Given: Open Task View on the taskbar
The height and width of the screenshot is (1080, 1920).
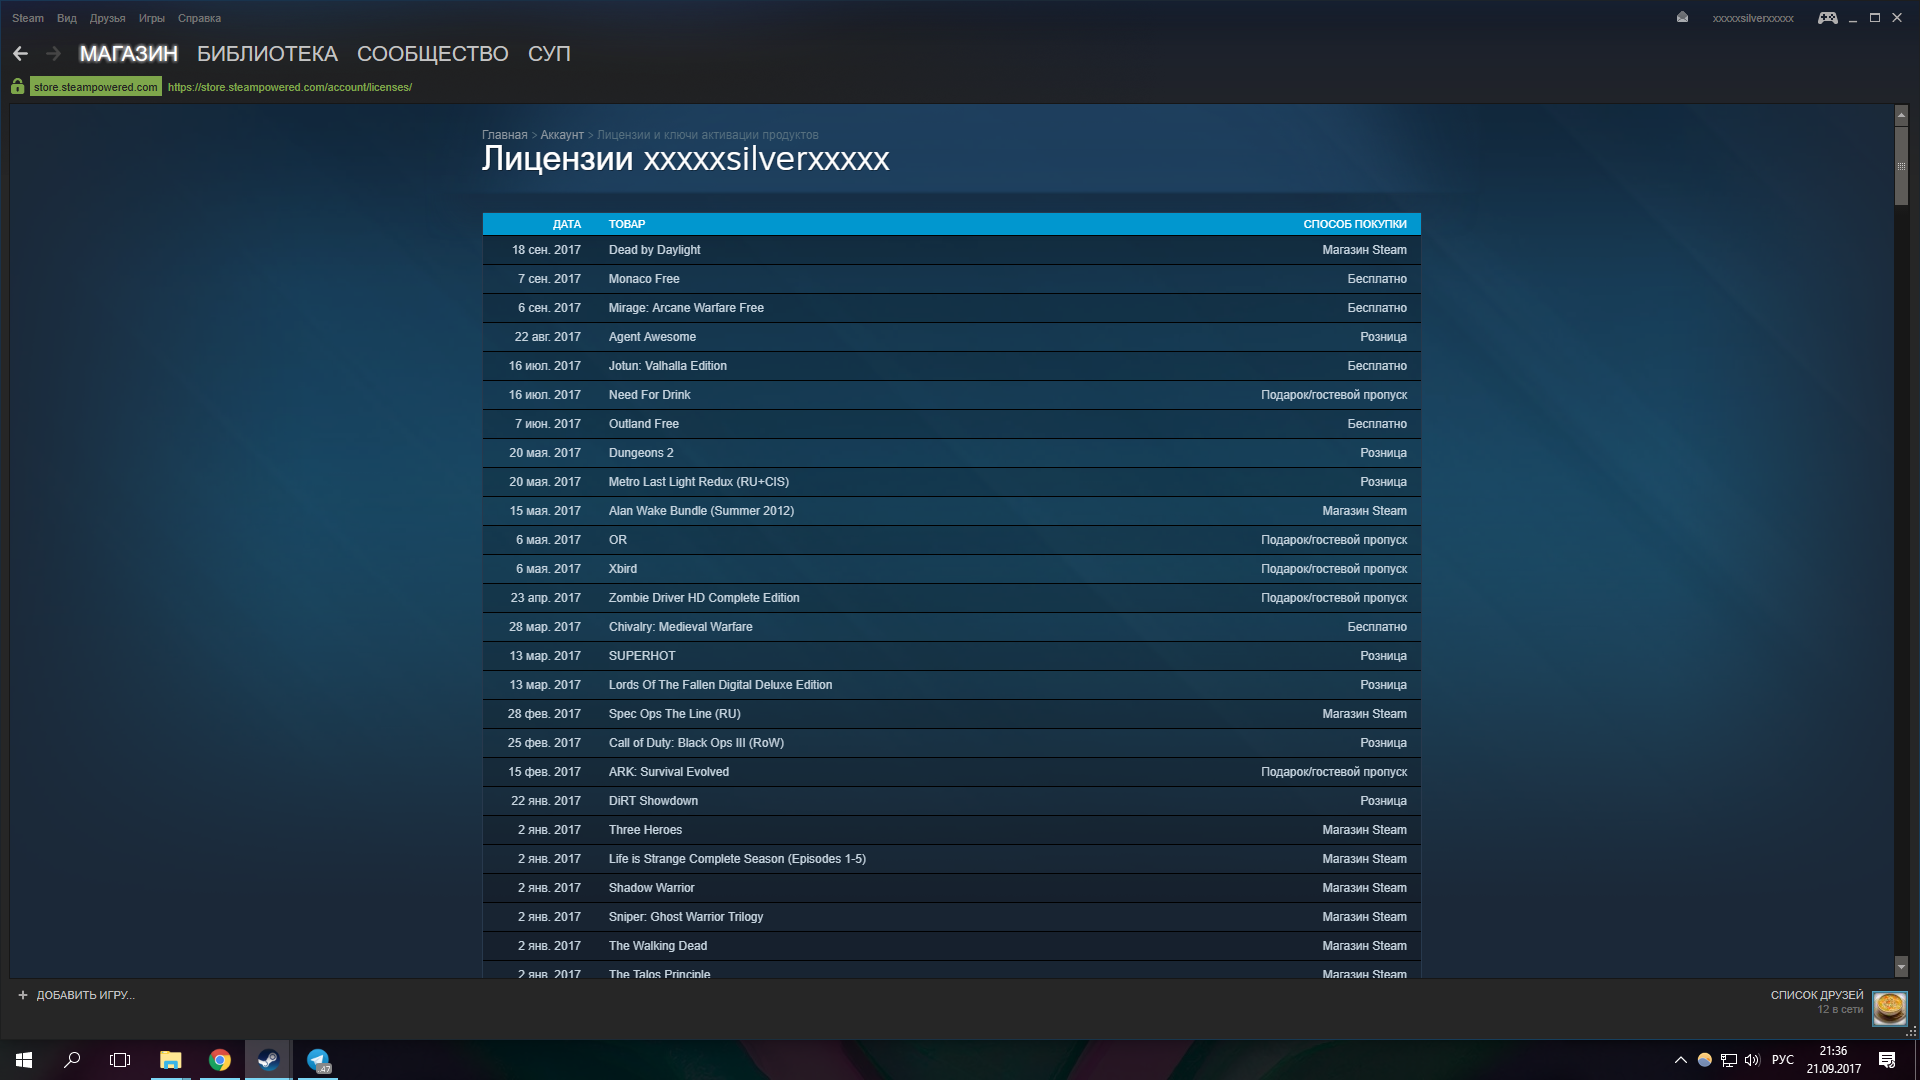Looking at the screenshot, I should click(120, 1060).
